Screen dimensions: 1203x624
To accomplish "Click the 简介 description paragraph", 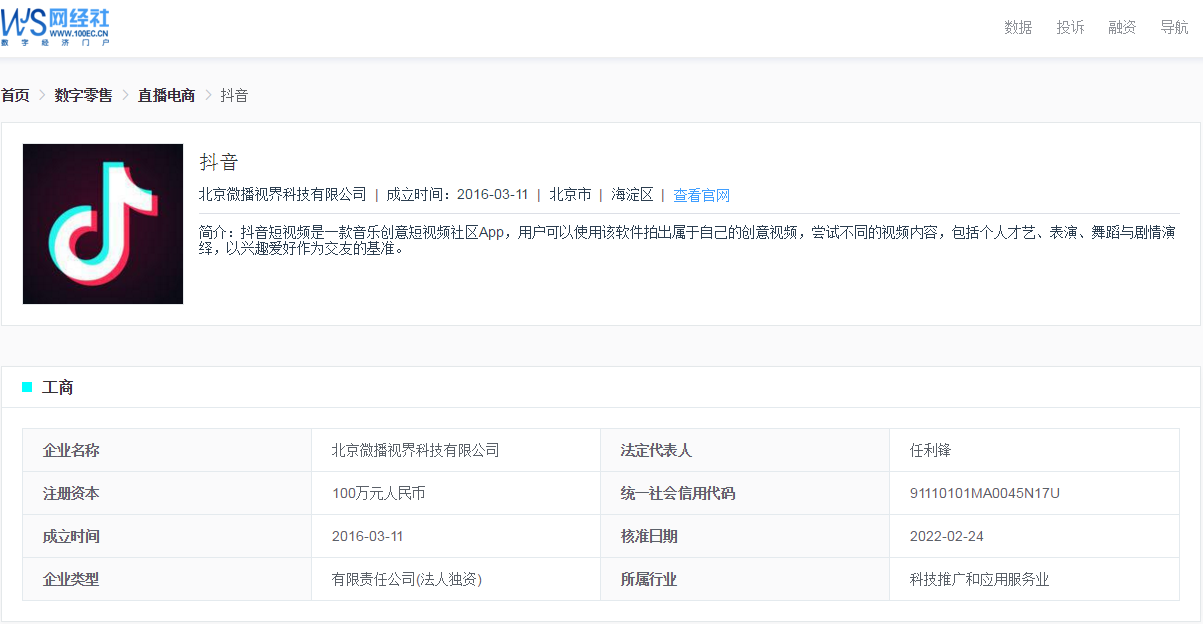I will coord(688,240).
